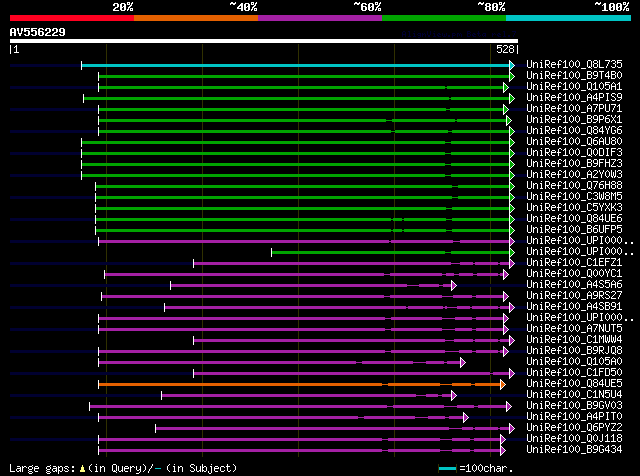640x476 pixels.
Task: Select the UniRef100_A7NUT5 label
Action: [574, 329]
